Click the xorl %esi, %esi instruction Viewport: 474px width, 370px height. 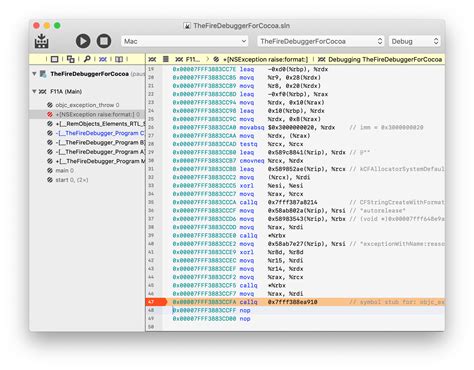click(x=271, y=186)
